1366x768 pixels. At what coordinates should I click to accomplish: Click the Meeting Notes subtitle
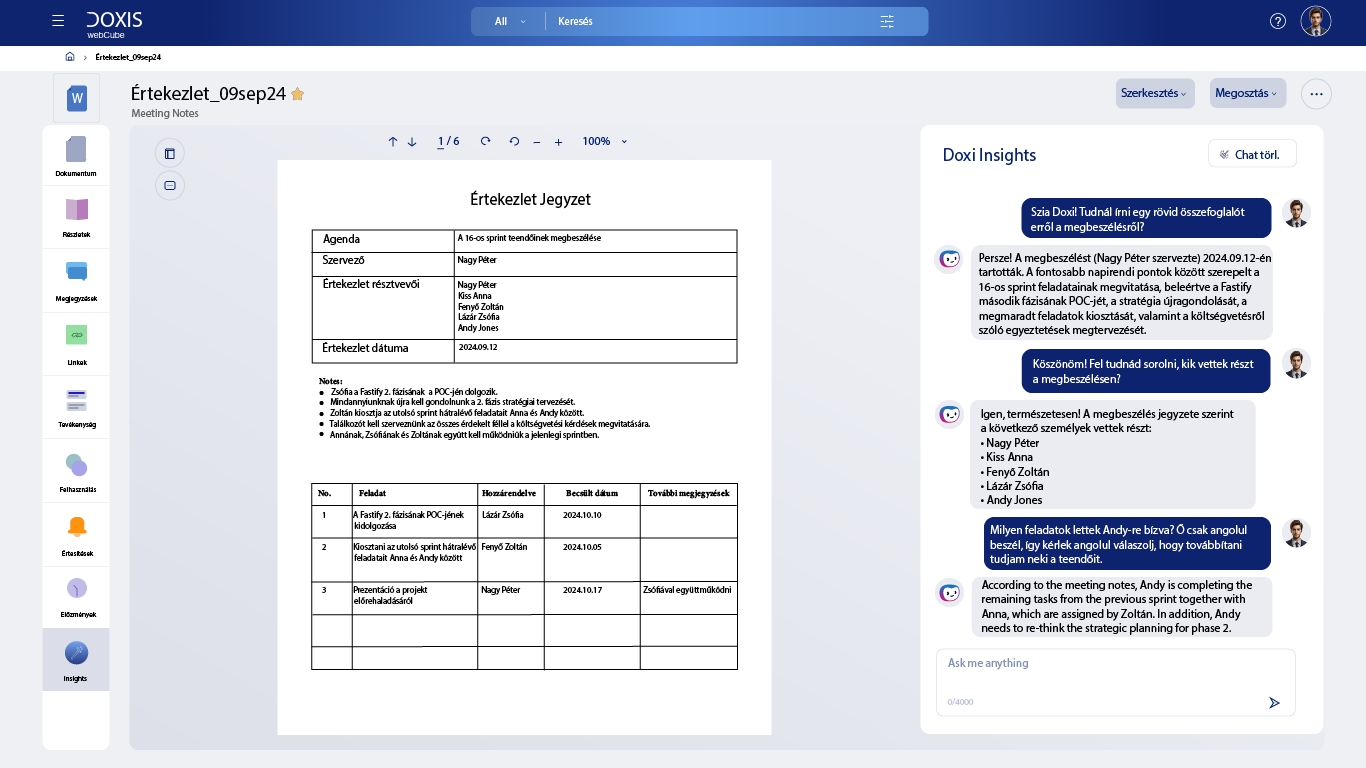[x=165, y=113]
